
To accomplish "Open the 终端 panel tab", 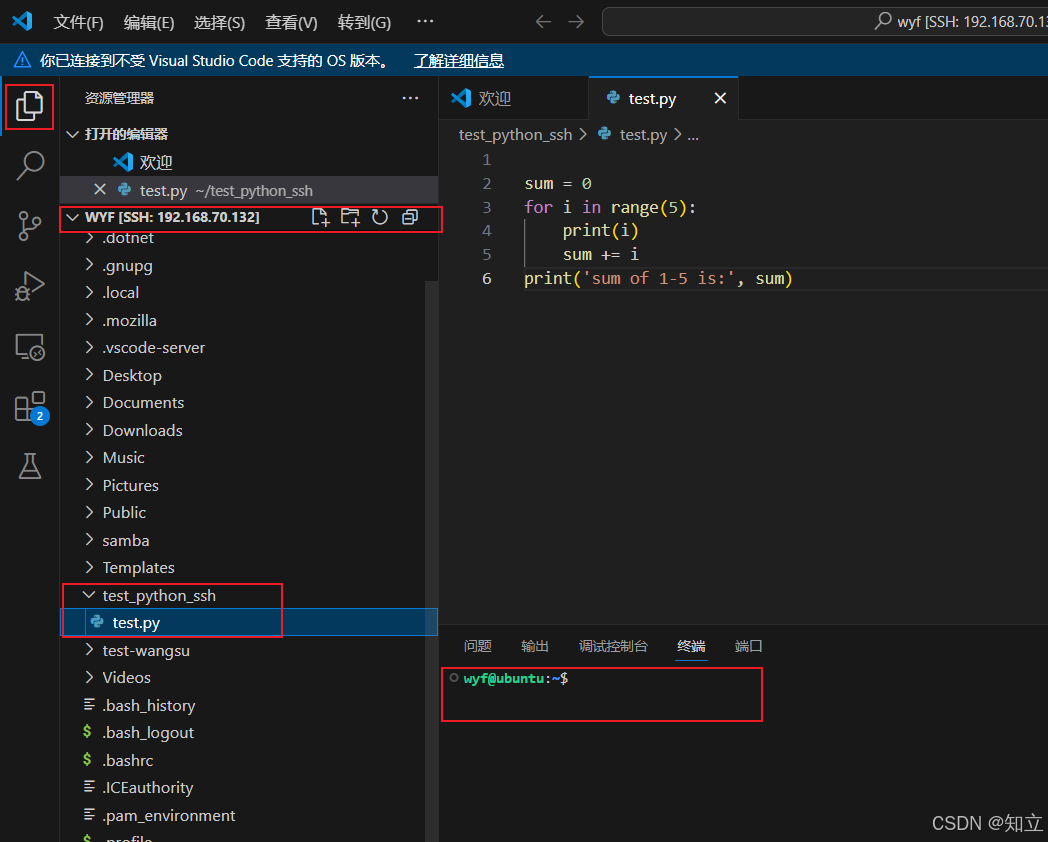I will click(x=691, y=646).
